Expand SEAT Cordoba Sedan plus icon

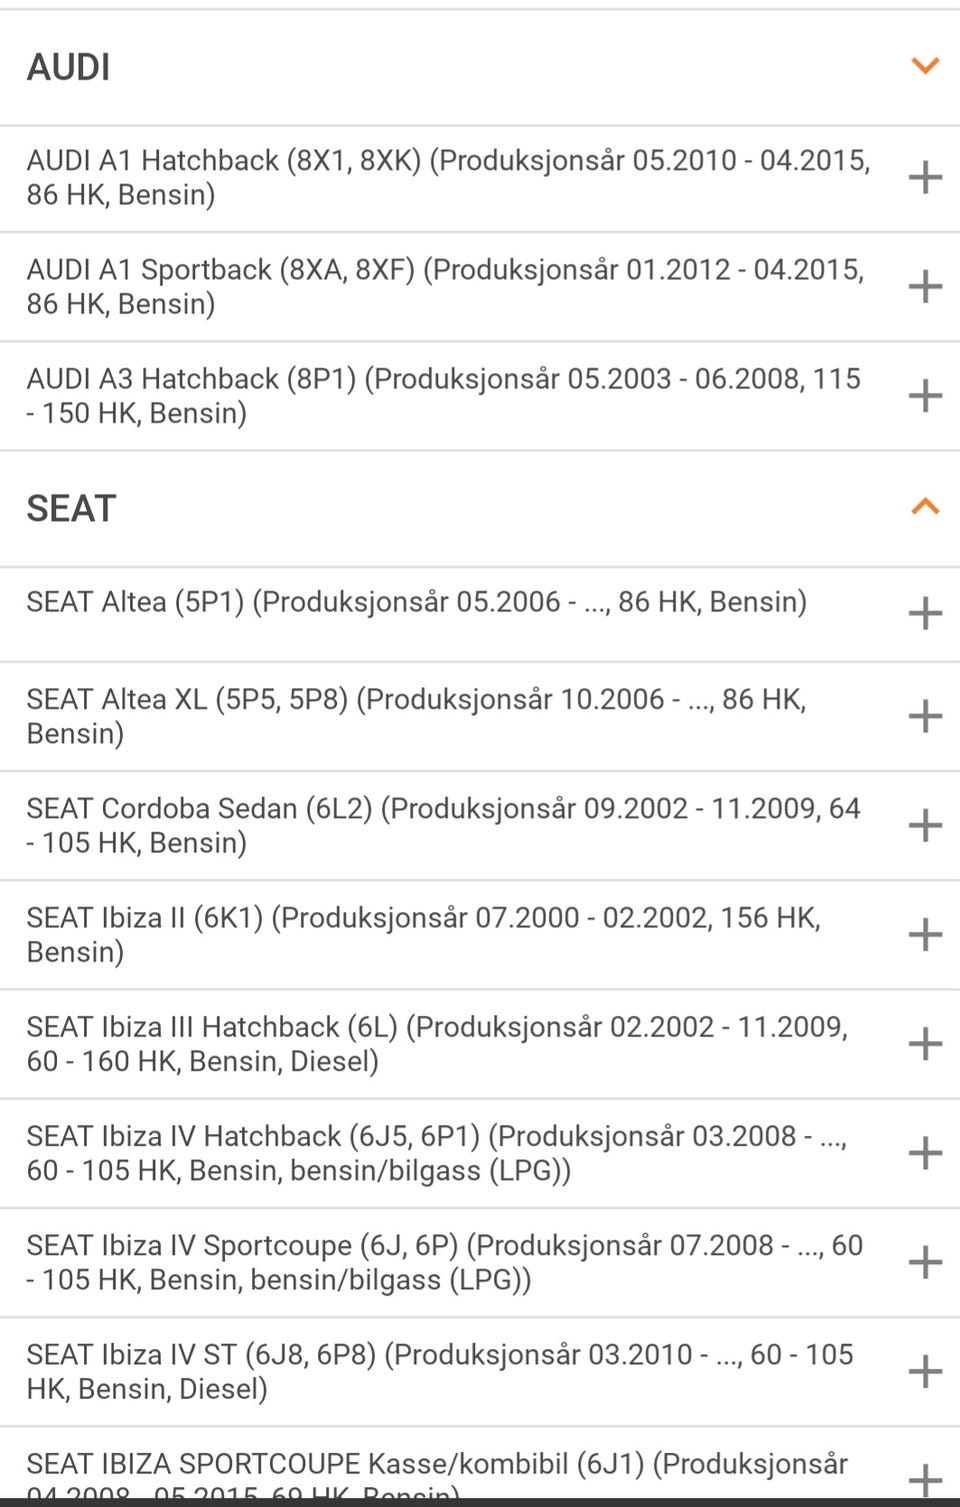tap(925, 825)
